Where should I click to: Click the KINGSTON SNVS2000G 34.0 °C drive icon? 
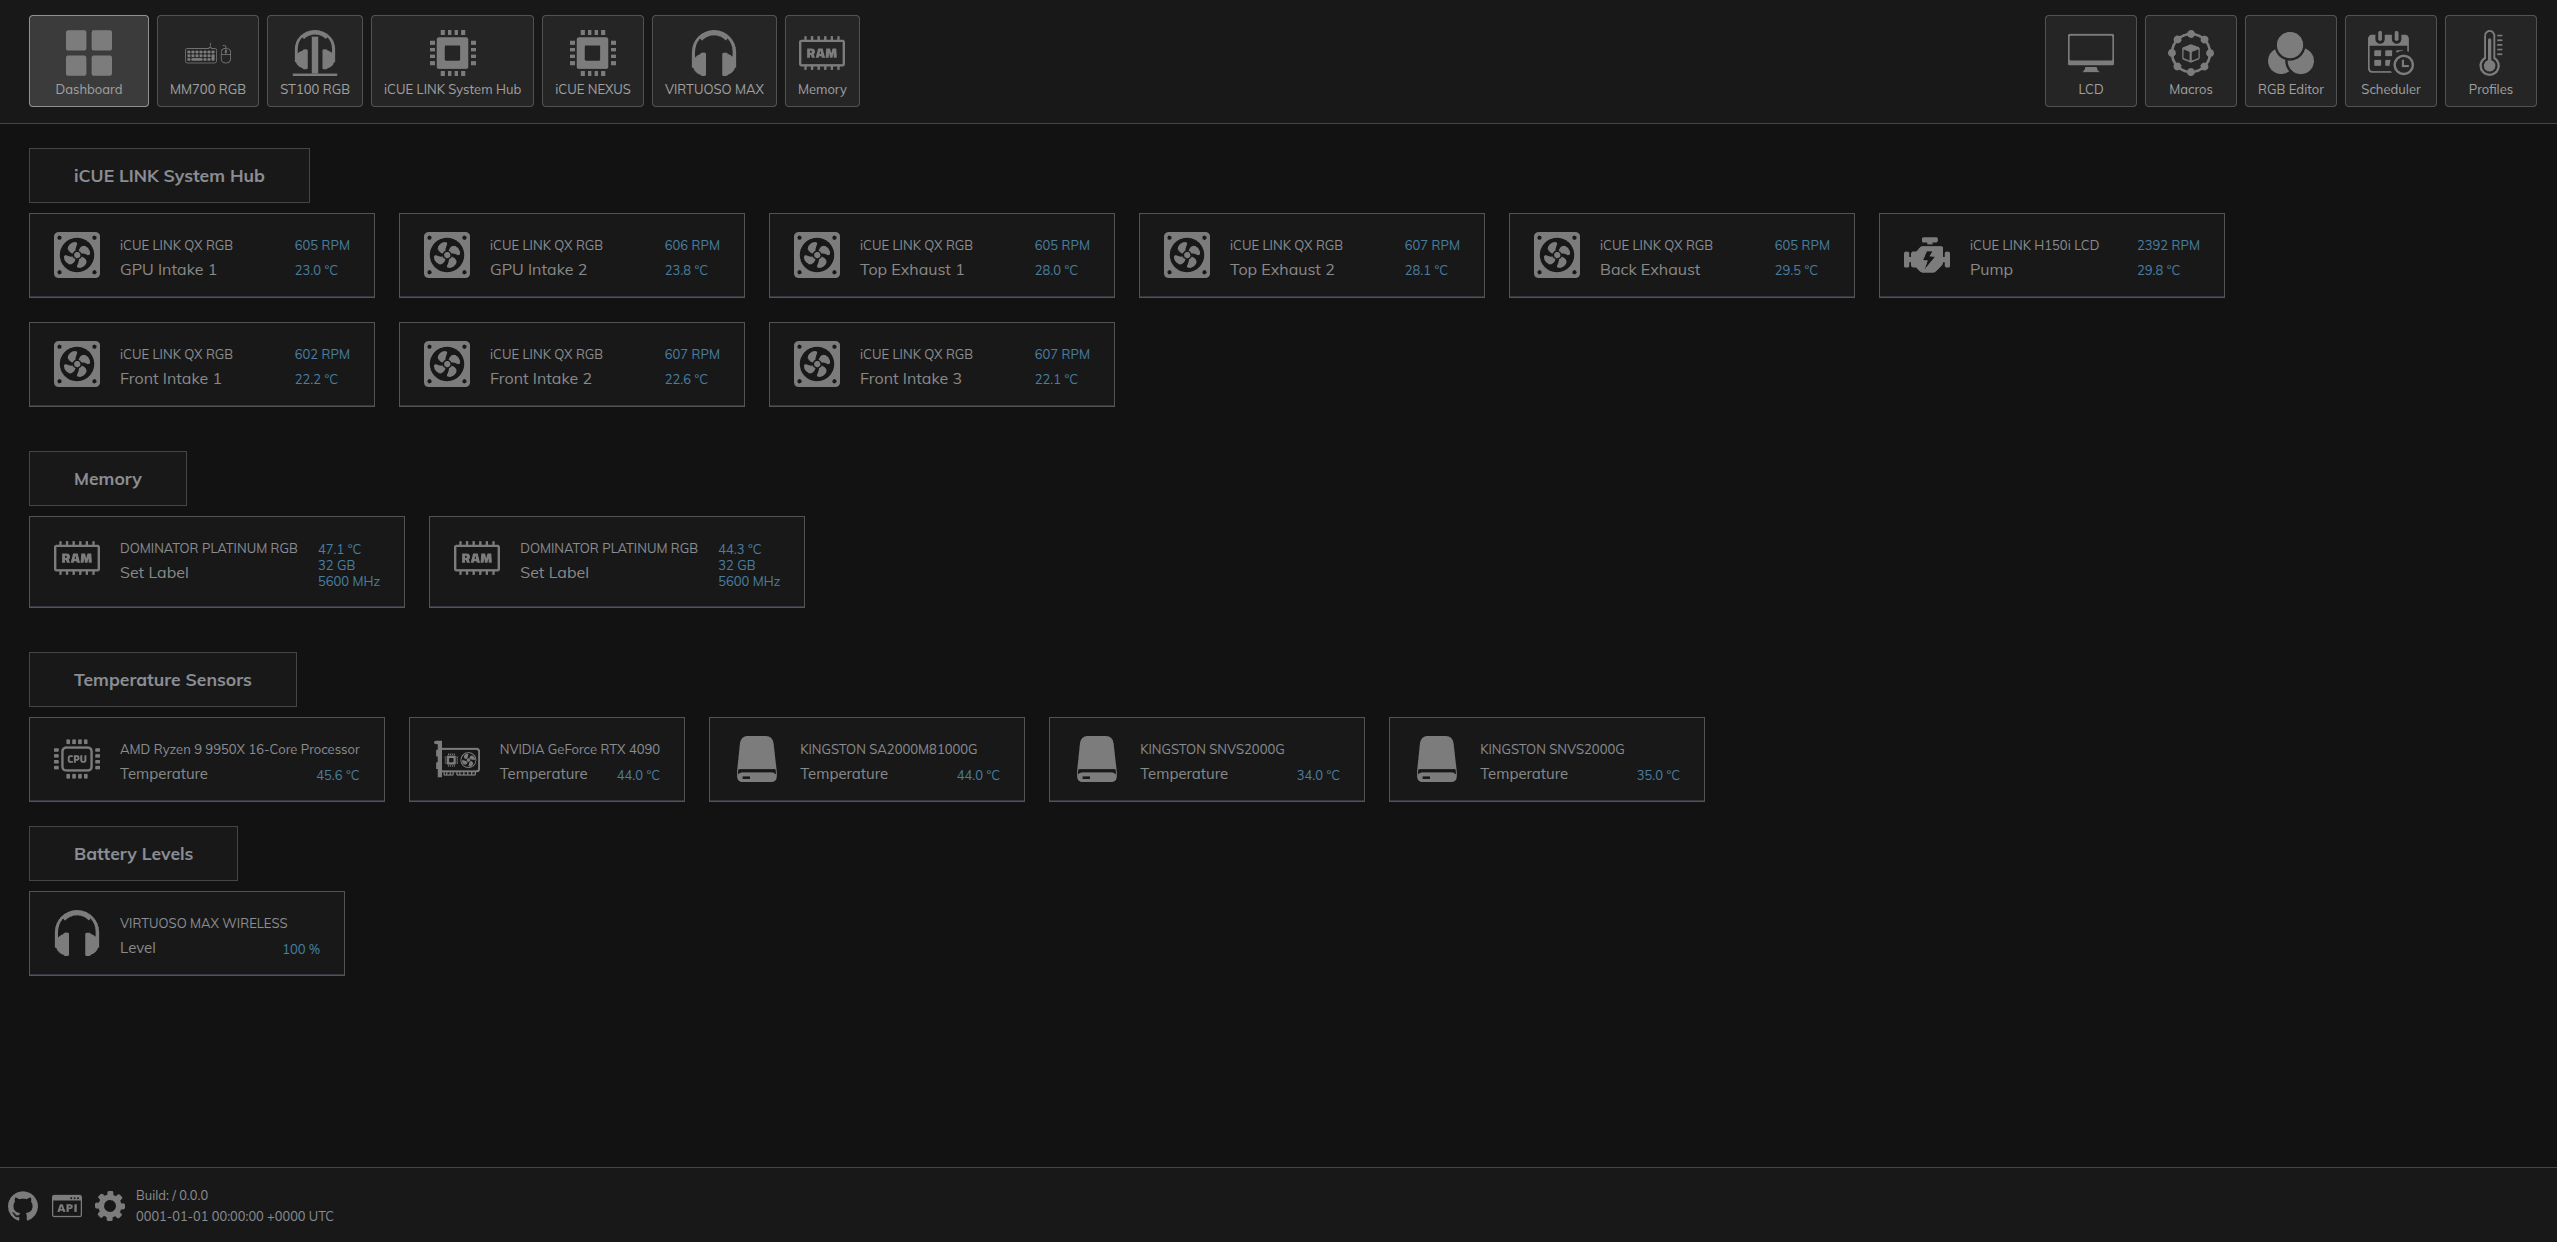[1097, 759]
